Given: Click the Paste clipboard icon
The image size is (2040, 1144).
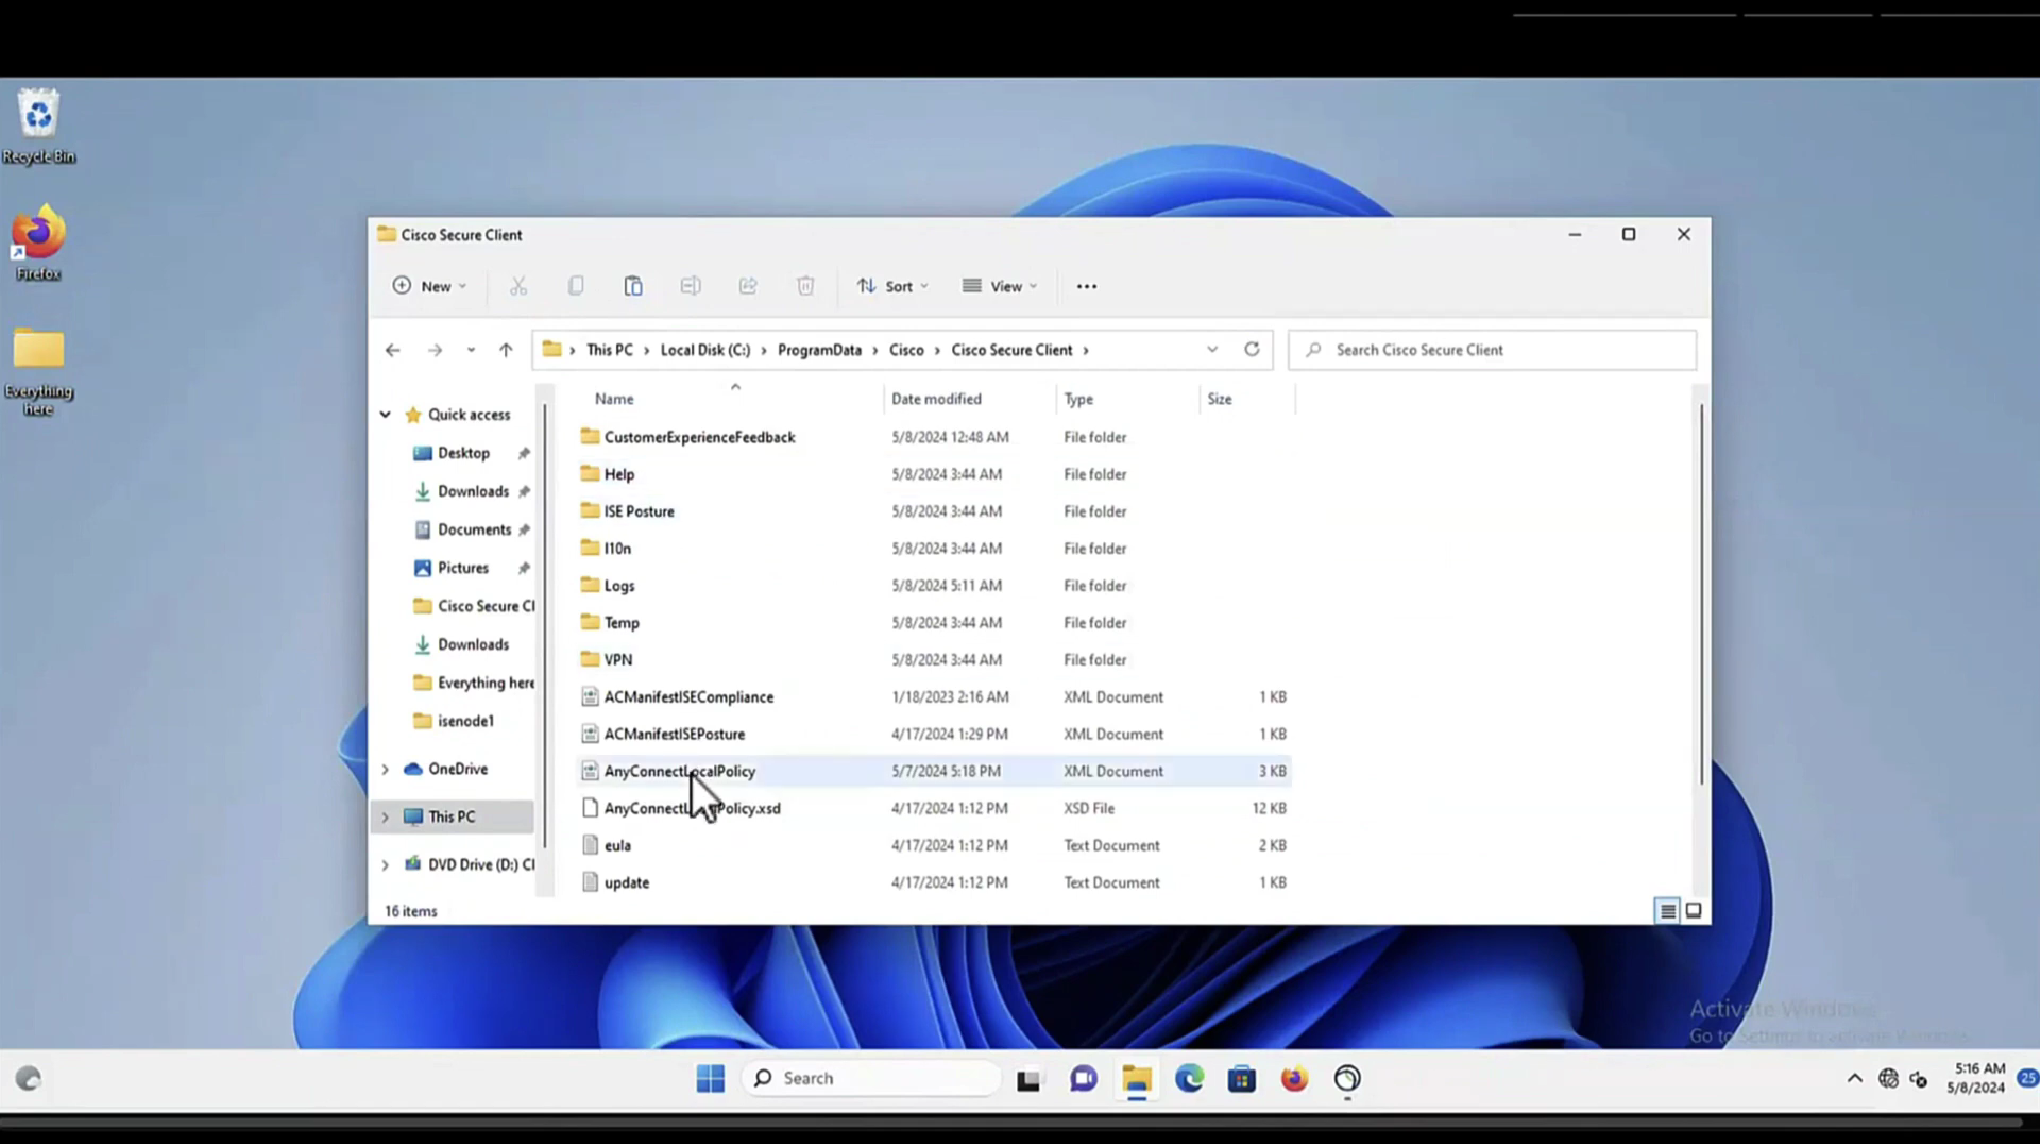Looking at the screenshot, I should 633,286.
